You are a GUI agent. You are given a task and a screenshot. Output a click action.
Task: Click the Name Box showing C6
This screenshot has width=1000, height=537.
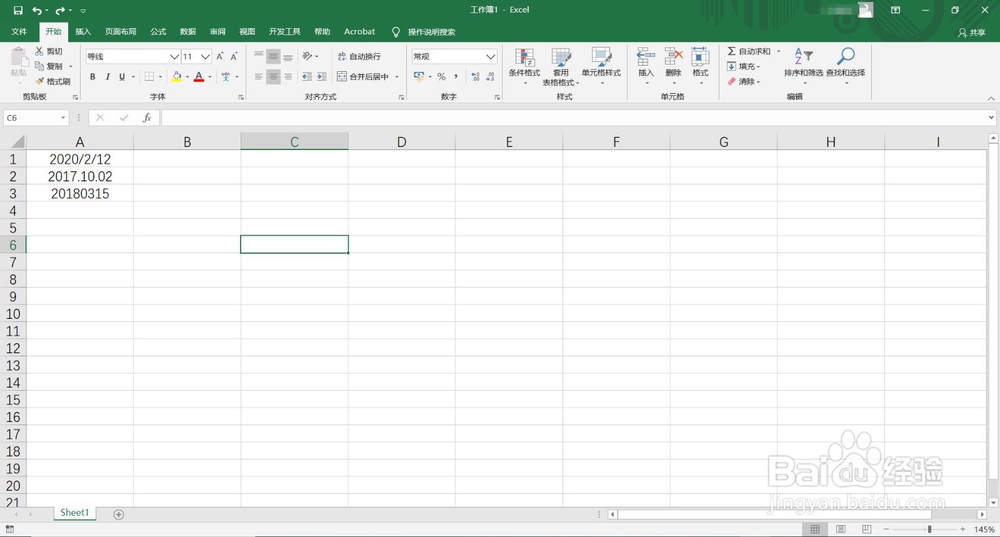coord(36,118)
